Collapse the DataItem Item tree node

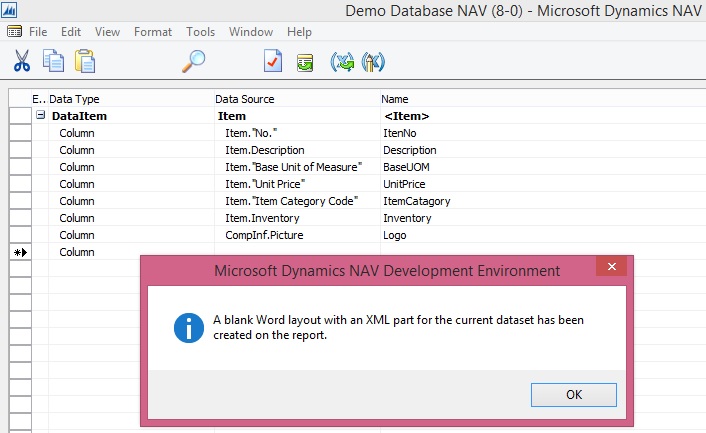[41, 116]
